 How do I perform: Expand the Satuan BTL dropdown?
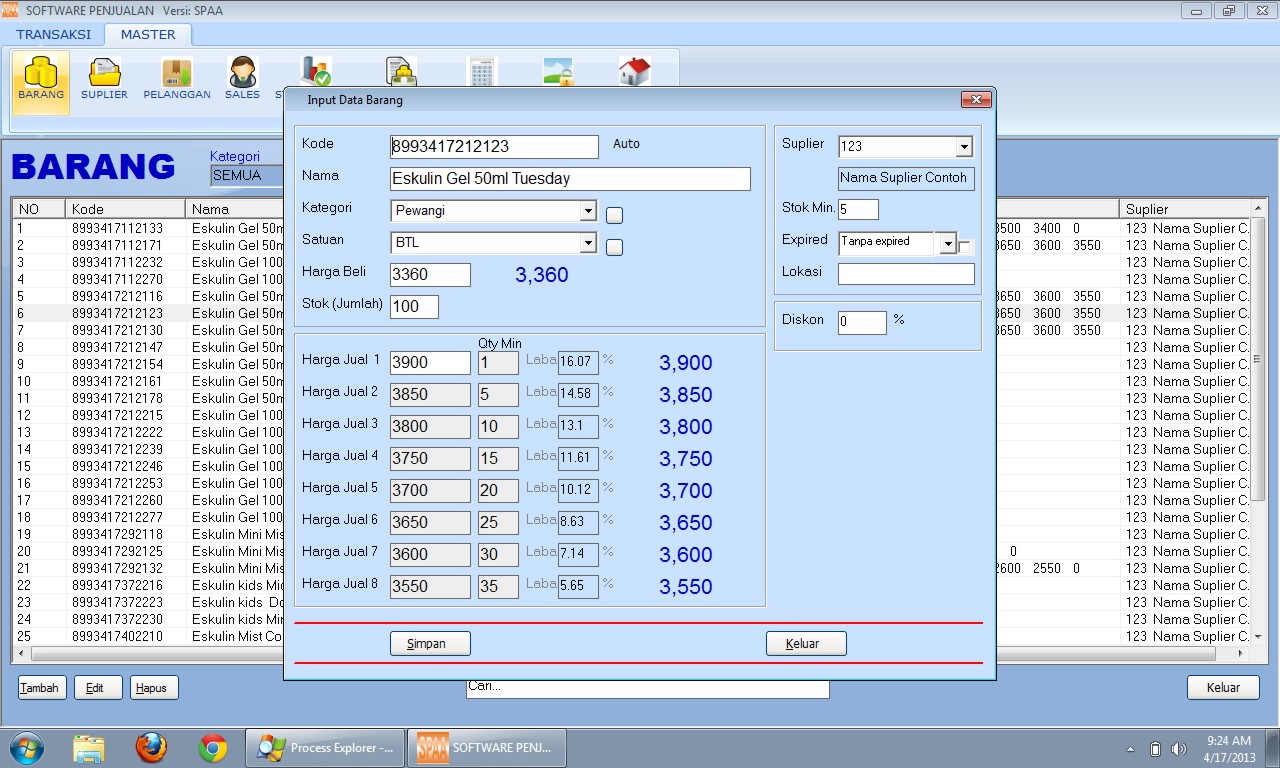[588, 243]
